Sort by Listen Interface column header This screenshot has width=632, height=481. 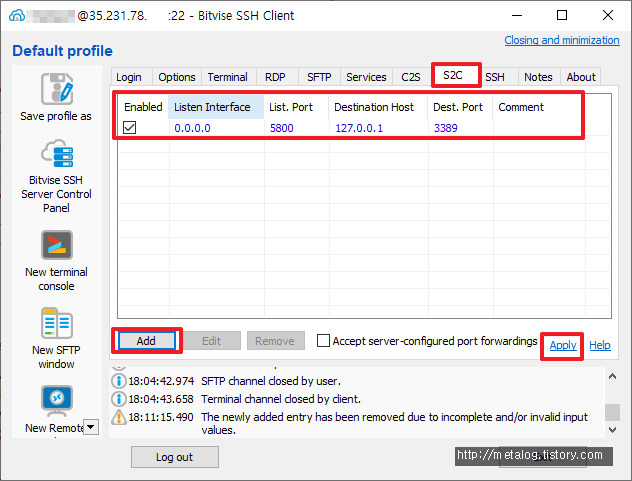[216, 107]
